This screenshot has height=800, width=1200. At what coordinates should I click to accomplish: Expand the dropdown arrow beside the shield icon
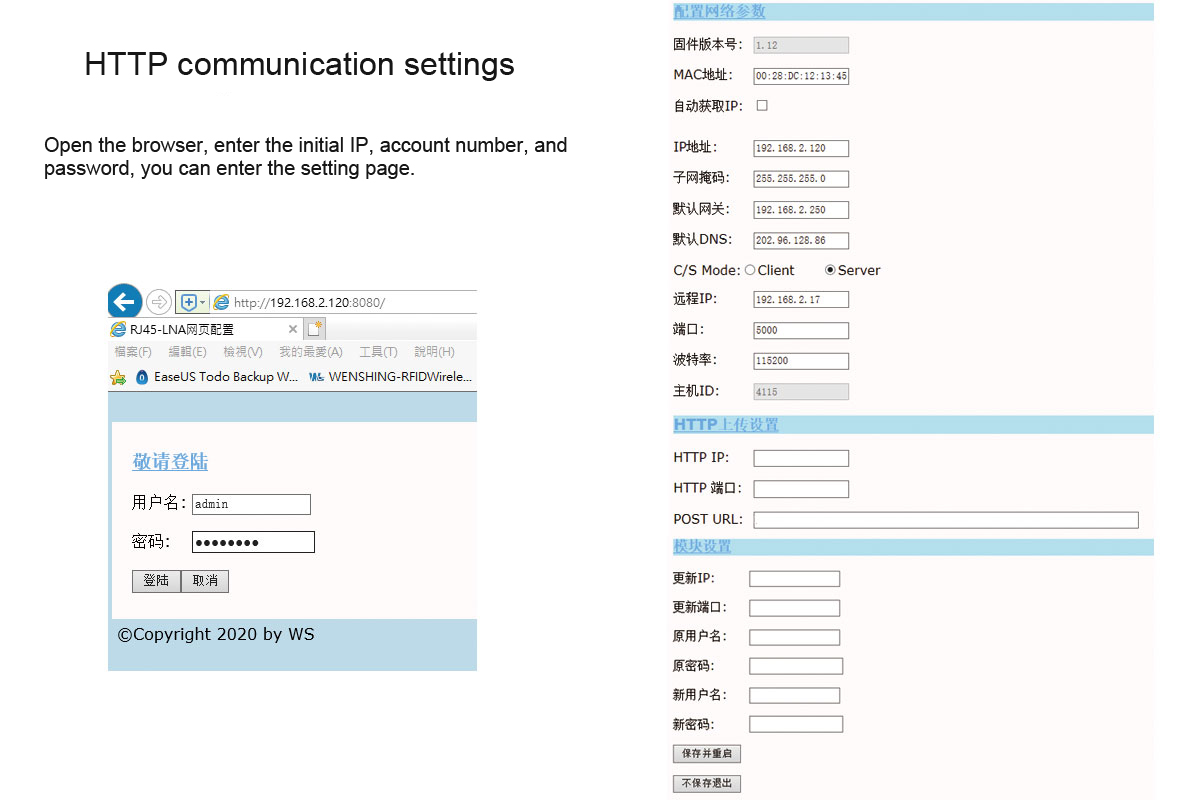click(203, 302)
